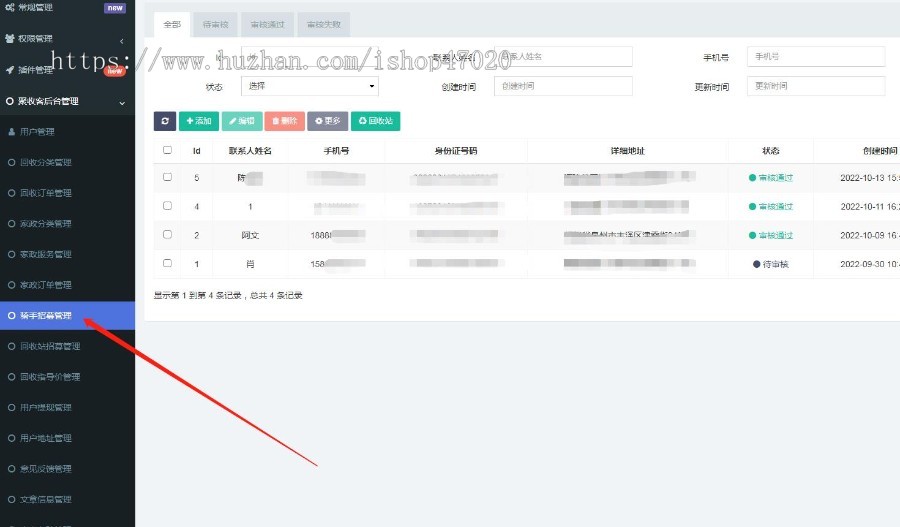Click the name cell 阿文
The image size is (900, 527).
click(x=250, y=235)
